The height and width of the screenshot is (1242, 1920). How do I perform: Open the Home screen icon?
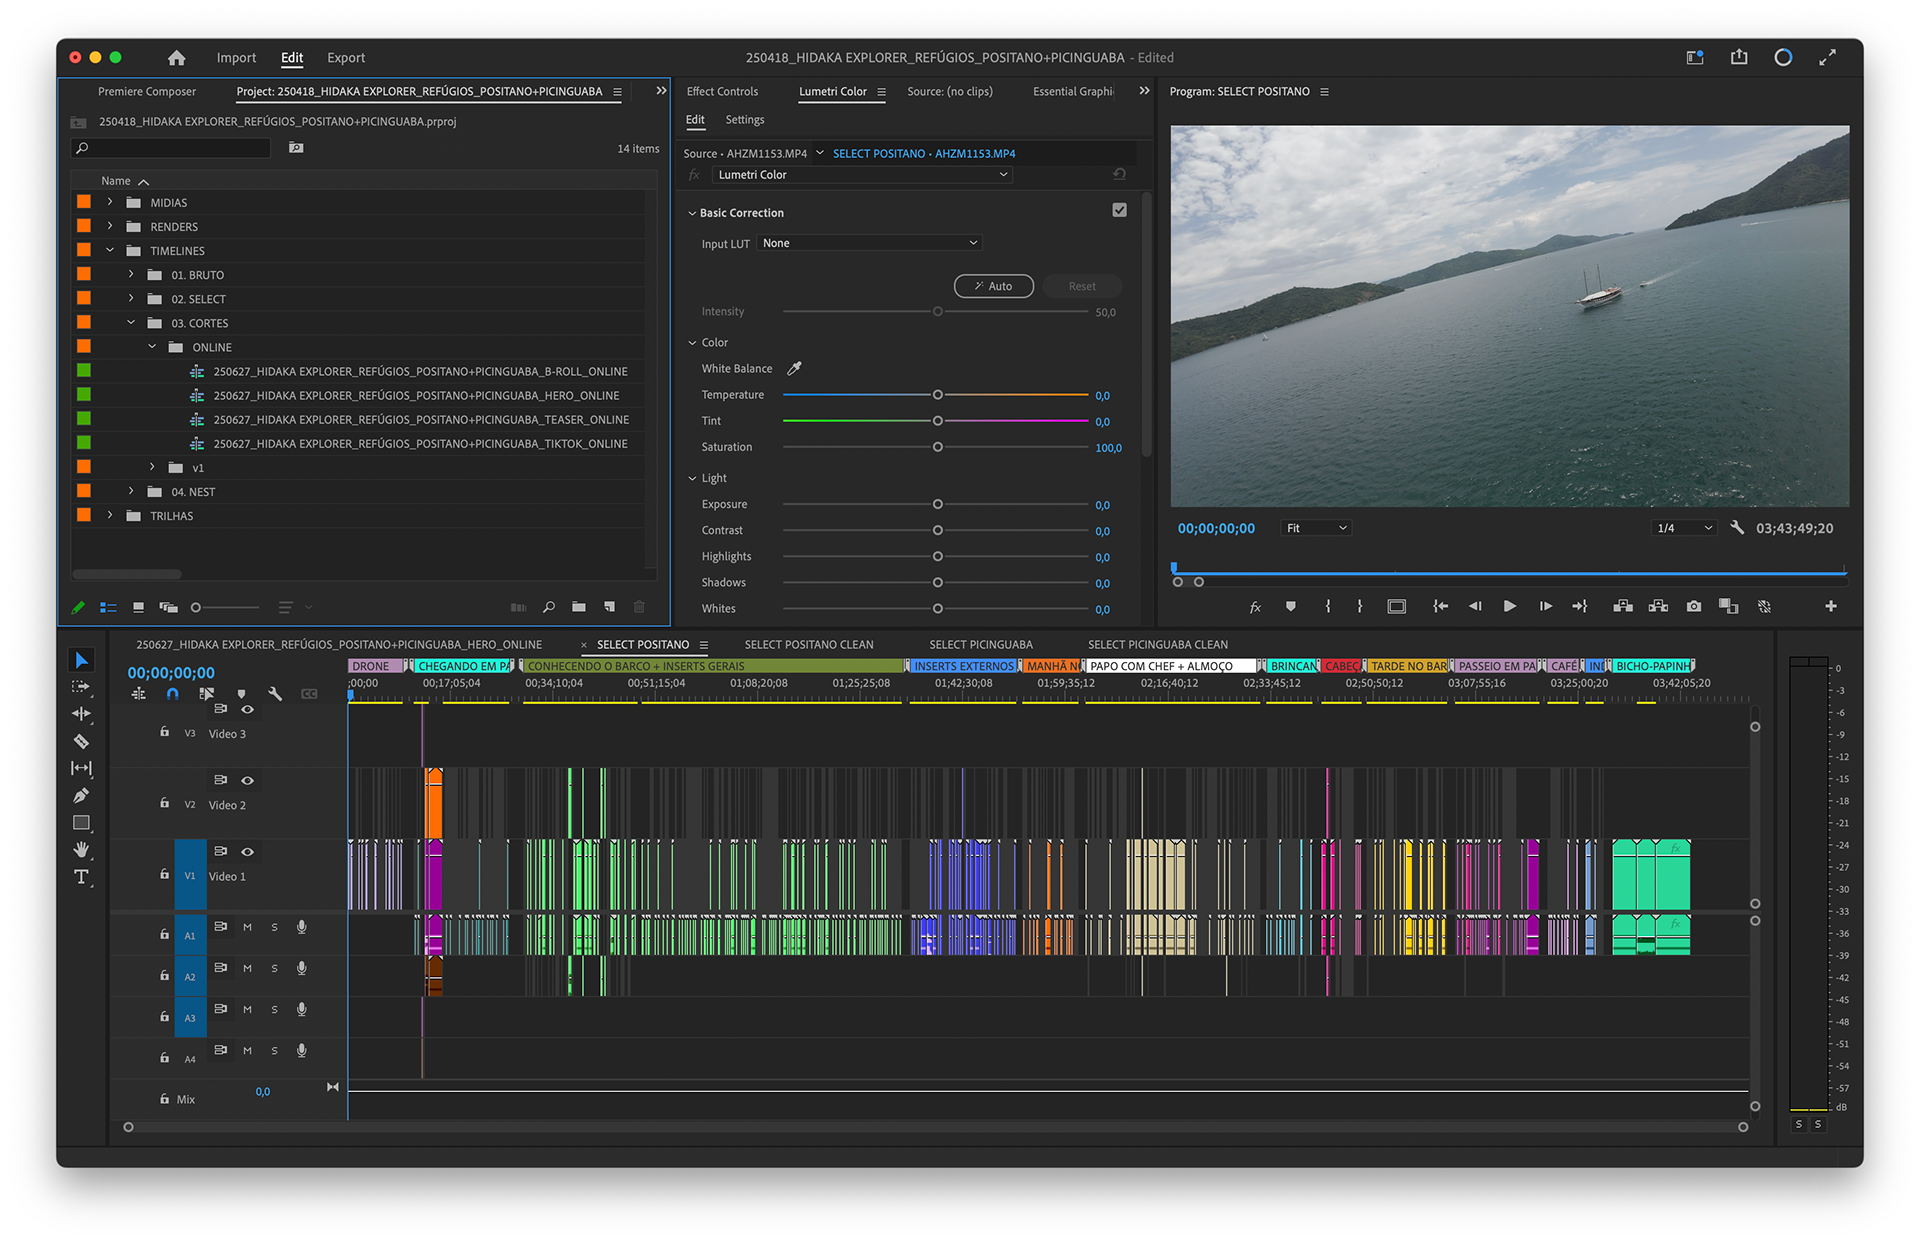click(x=177, y=58)
